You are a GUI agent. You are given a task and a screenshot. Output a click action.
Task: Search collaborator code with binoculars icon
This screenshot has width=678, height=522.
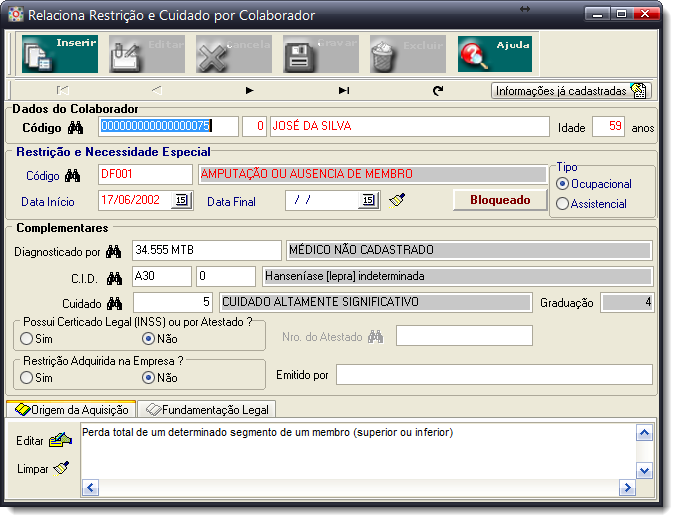coord(75,128)
